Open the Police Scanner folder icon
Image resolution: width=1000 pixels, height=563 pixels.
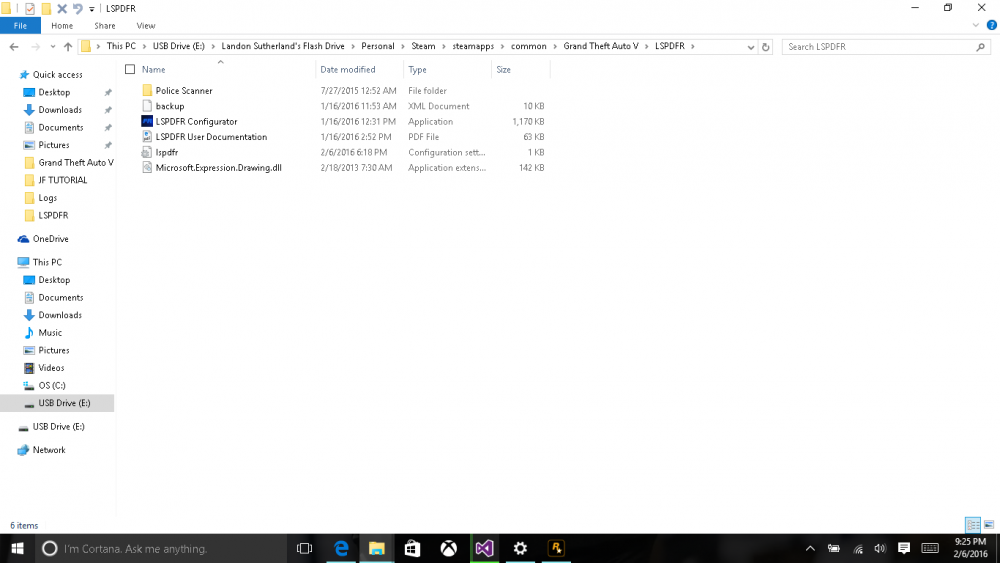click(147, 91)
